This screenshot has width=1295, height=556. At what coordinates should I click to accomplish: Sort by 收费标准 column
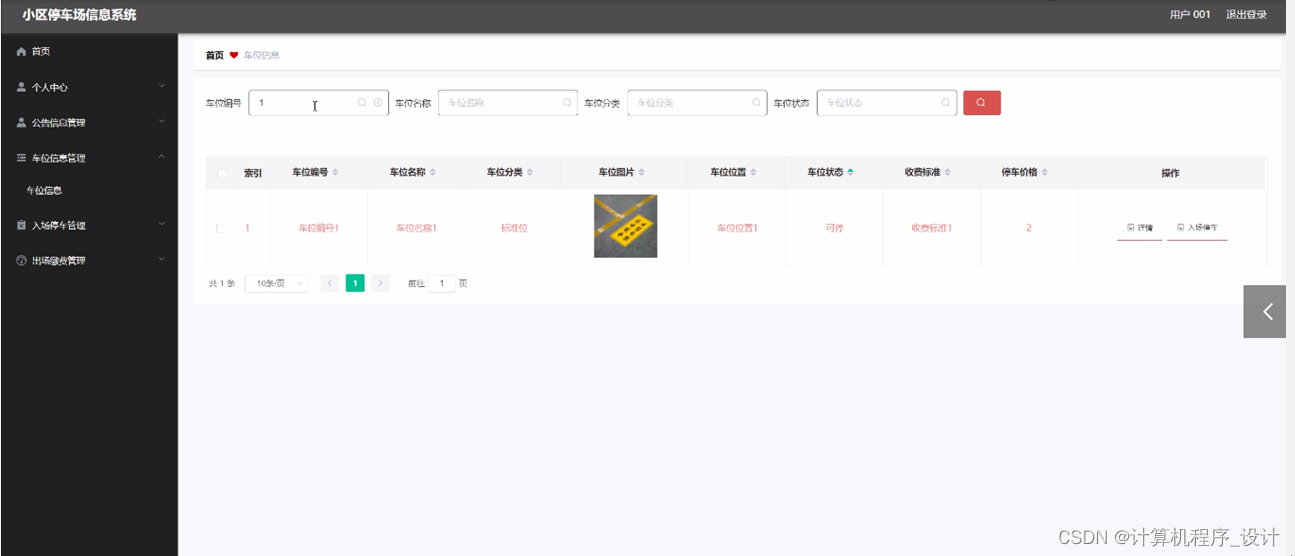click(x=947, y=173)
